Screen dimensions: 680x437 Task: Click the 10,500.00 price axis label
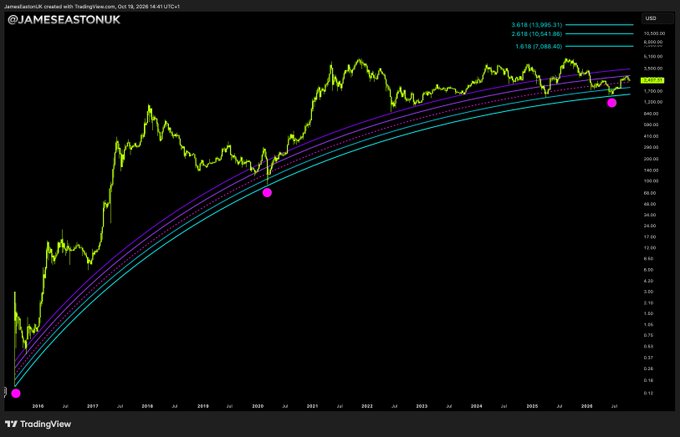654,33
